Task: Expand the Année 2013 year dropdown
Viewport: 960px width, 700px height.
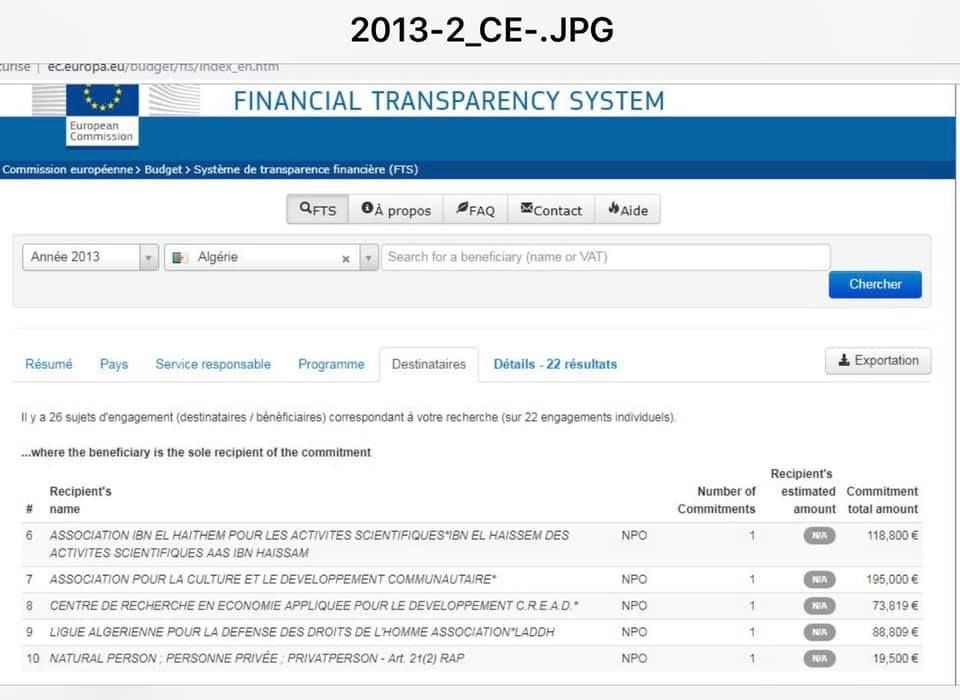Action: click(149, 258)
